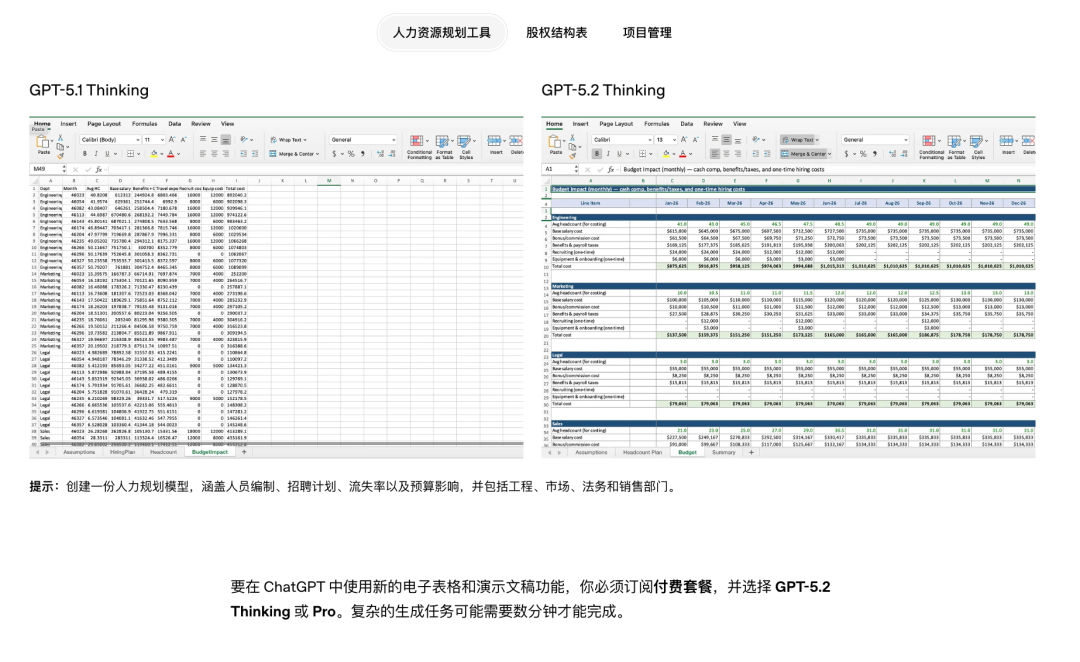This screenshot has height=662, width=1080.
Task: Click yellow Fill Color swatch in GPT-5.1 ribbon
Action: 154,154
